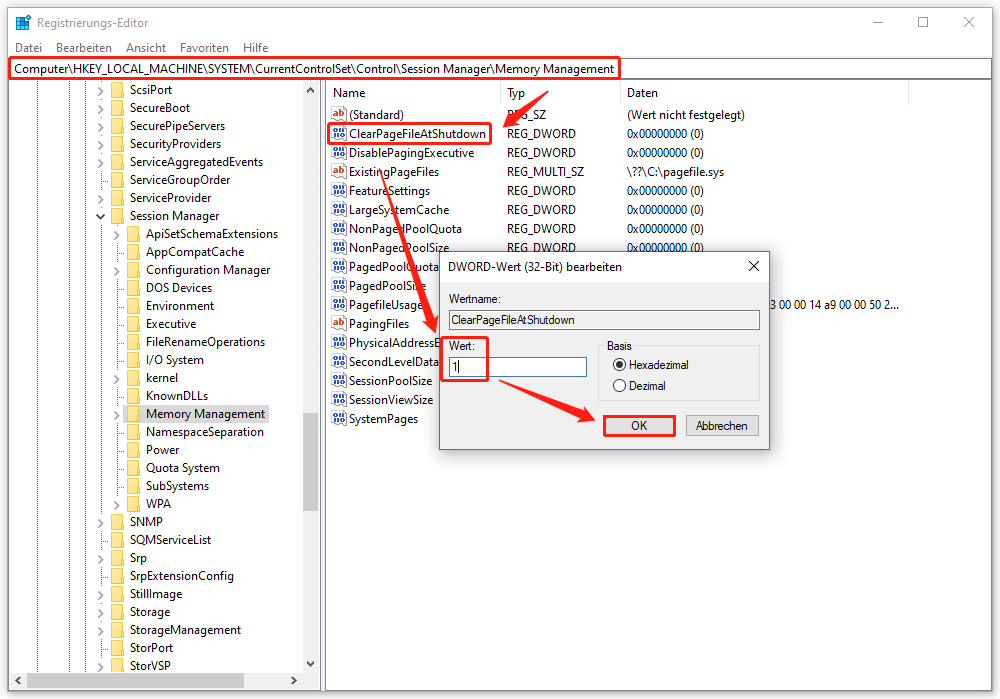Click the REG_DWORD icon of DisablePagingExecutive

tap(339, 152)
